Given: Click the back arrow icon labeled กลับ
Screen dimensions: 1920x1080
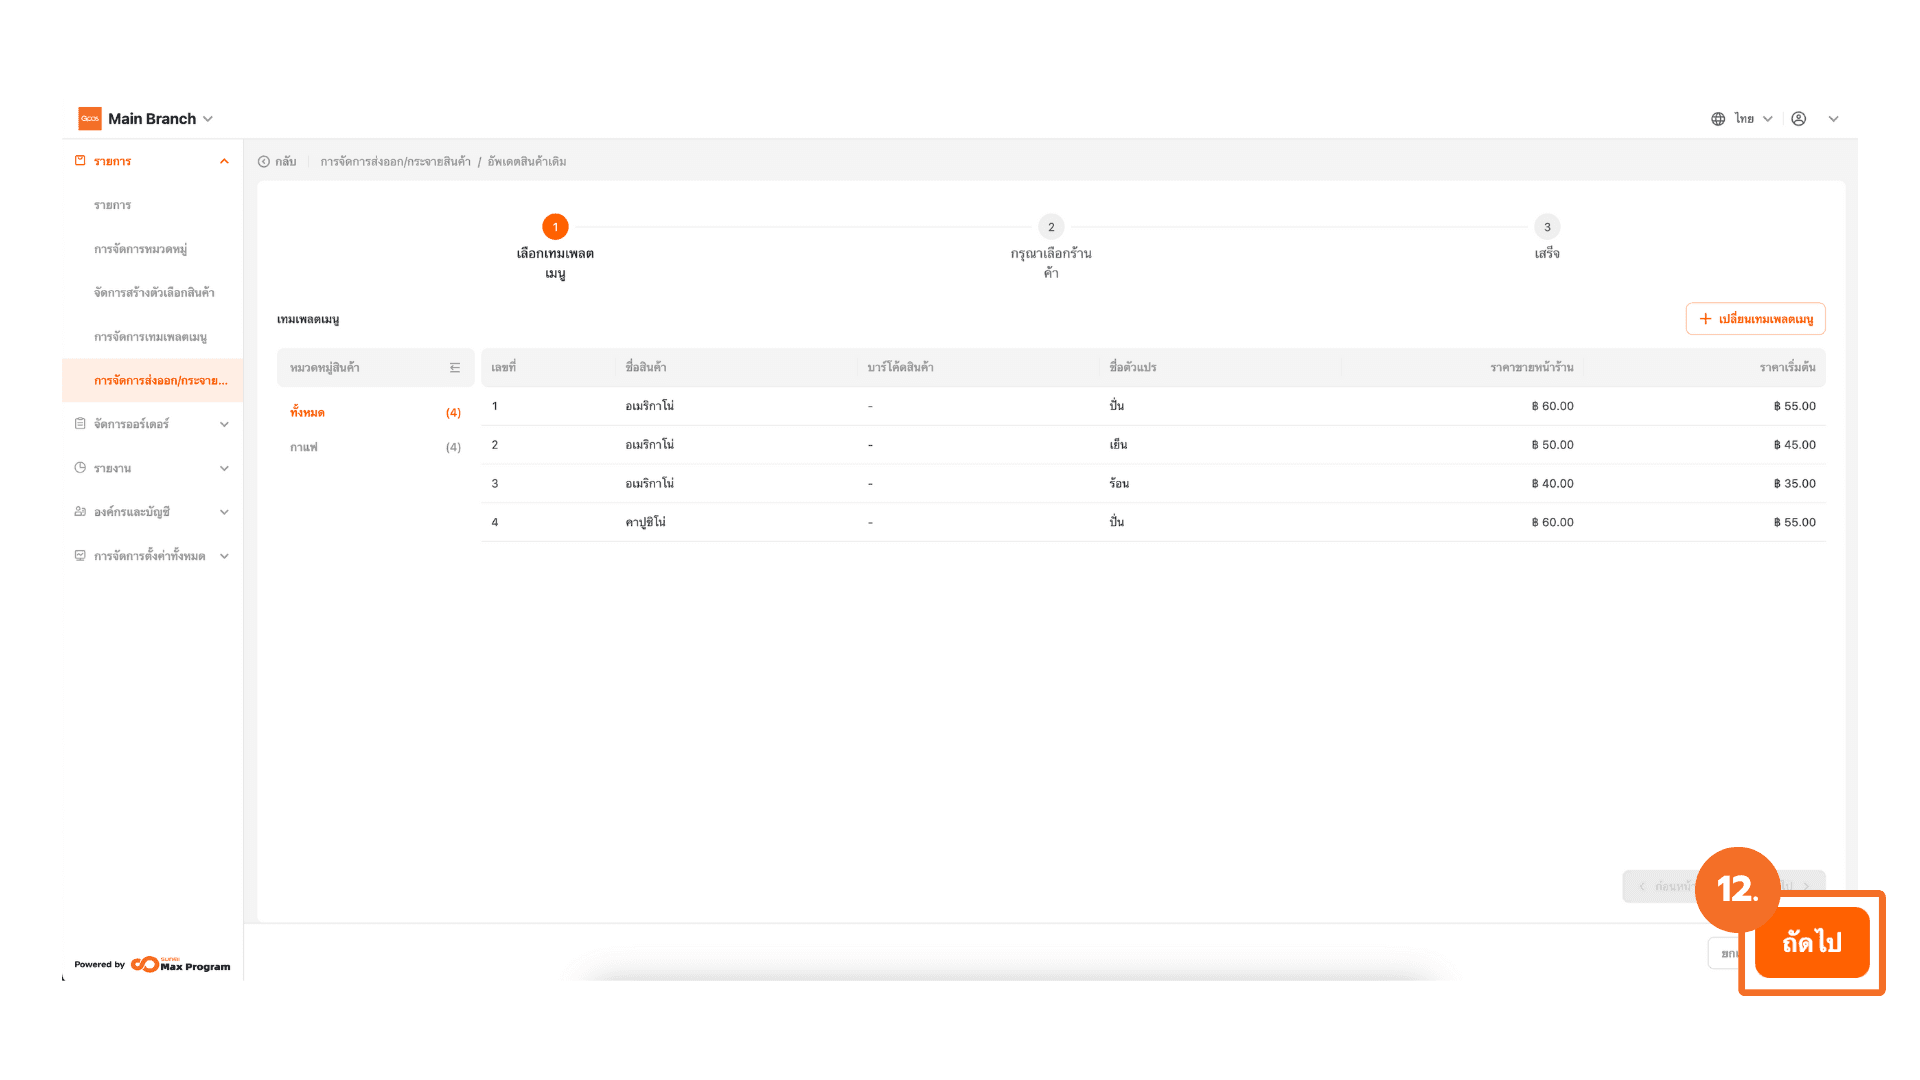Looking at the screenshot, I should point(264,162).
